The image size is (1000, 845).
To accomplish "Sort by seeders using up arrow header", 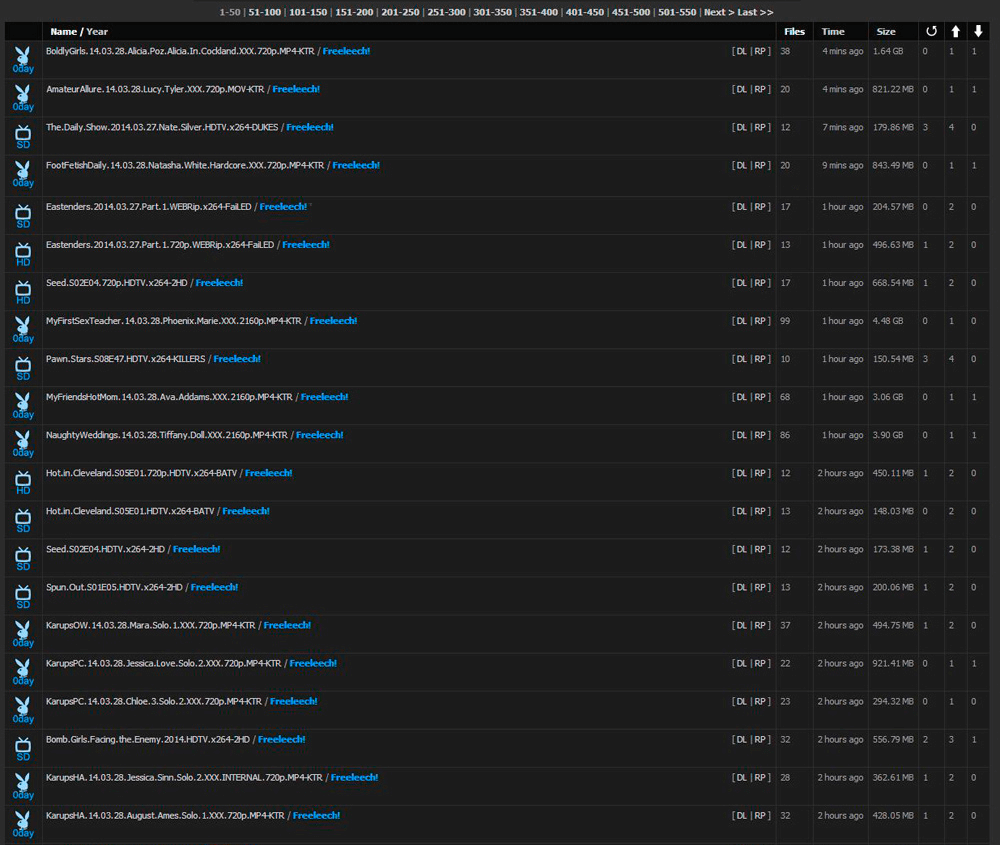I will pos(955,31).
